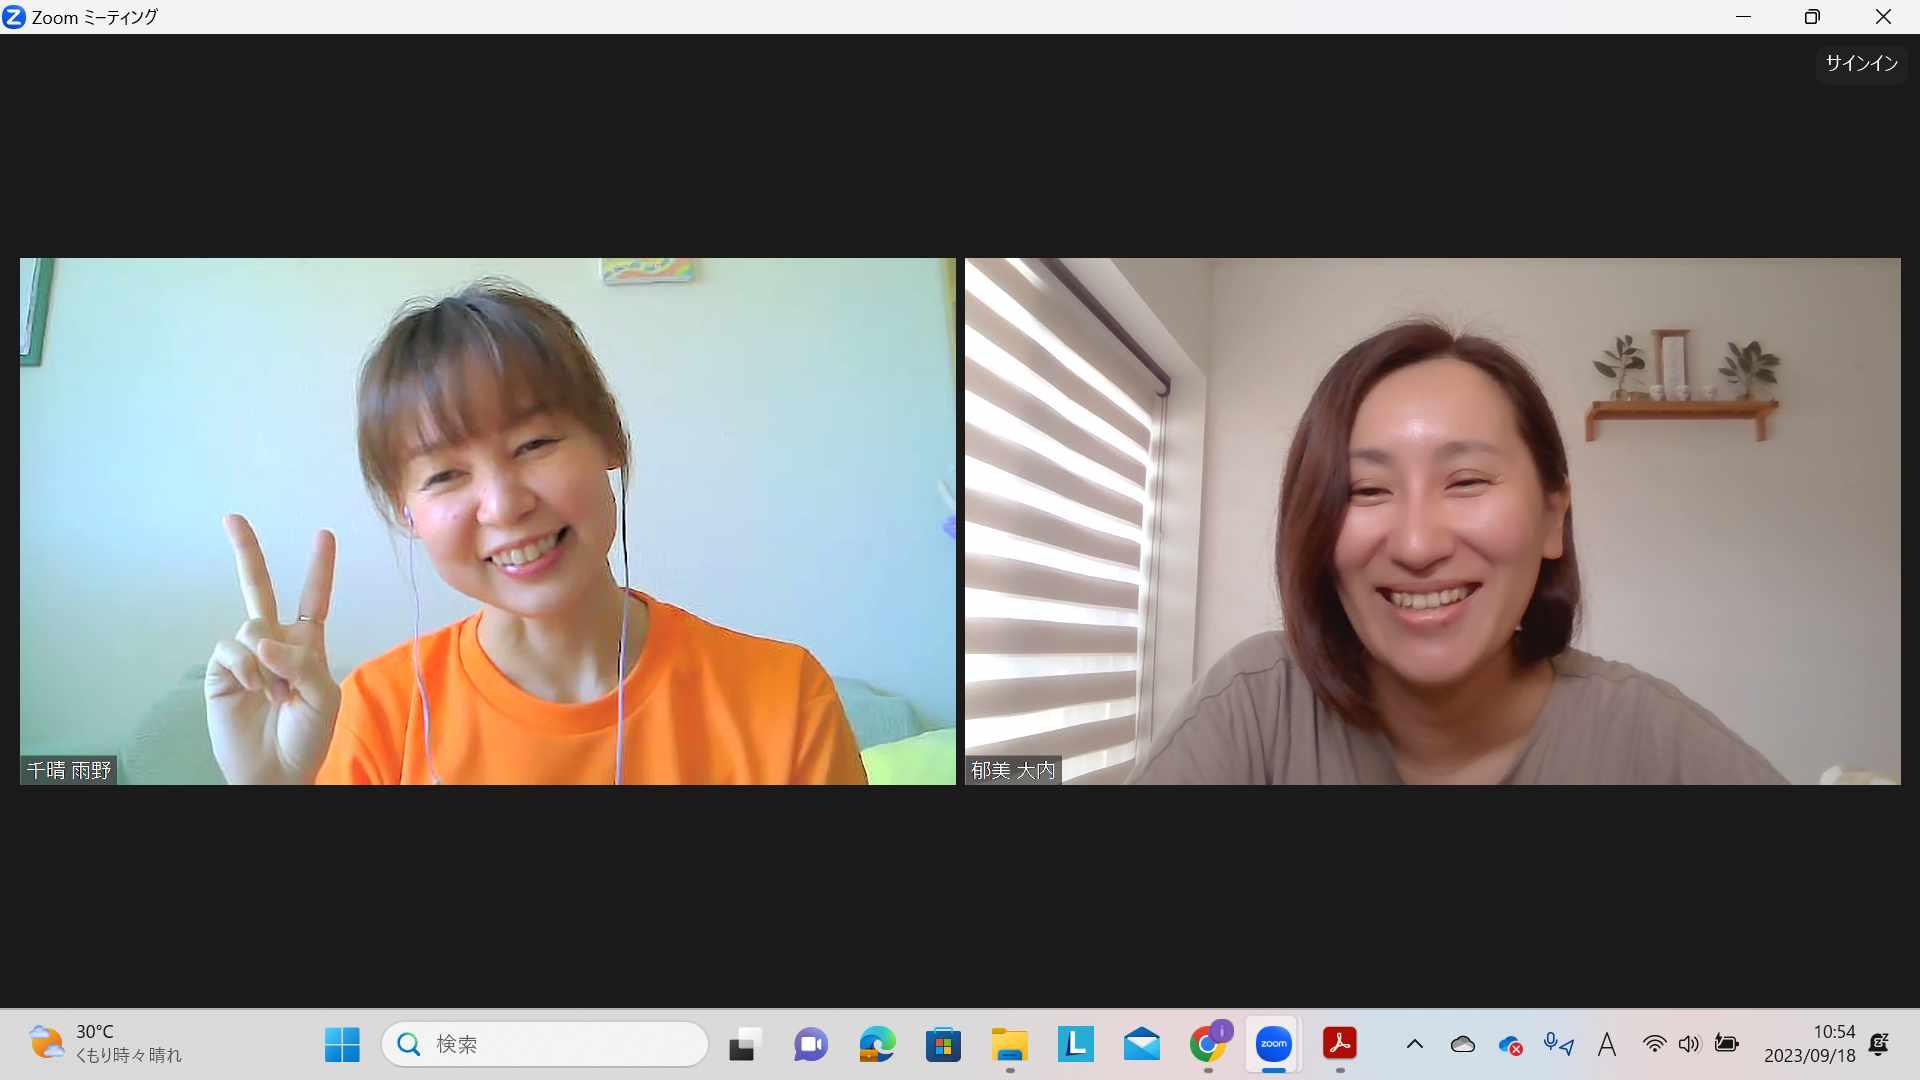Open the OneDrive cloud tray icon
1920x1080 pixels.
pyautogui.click(x=1462, y=1044)
